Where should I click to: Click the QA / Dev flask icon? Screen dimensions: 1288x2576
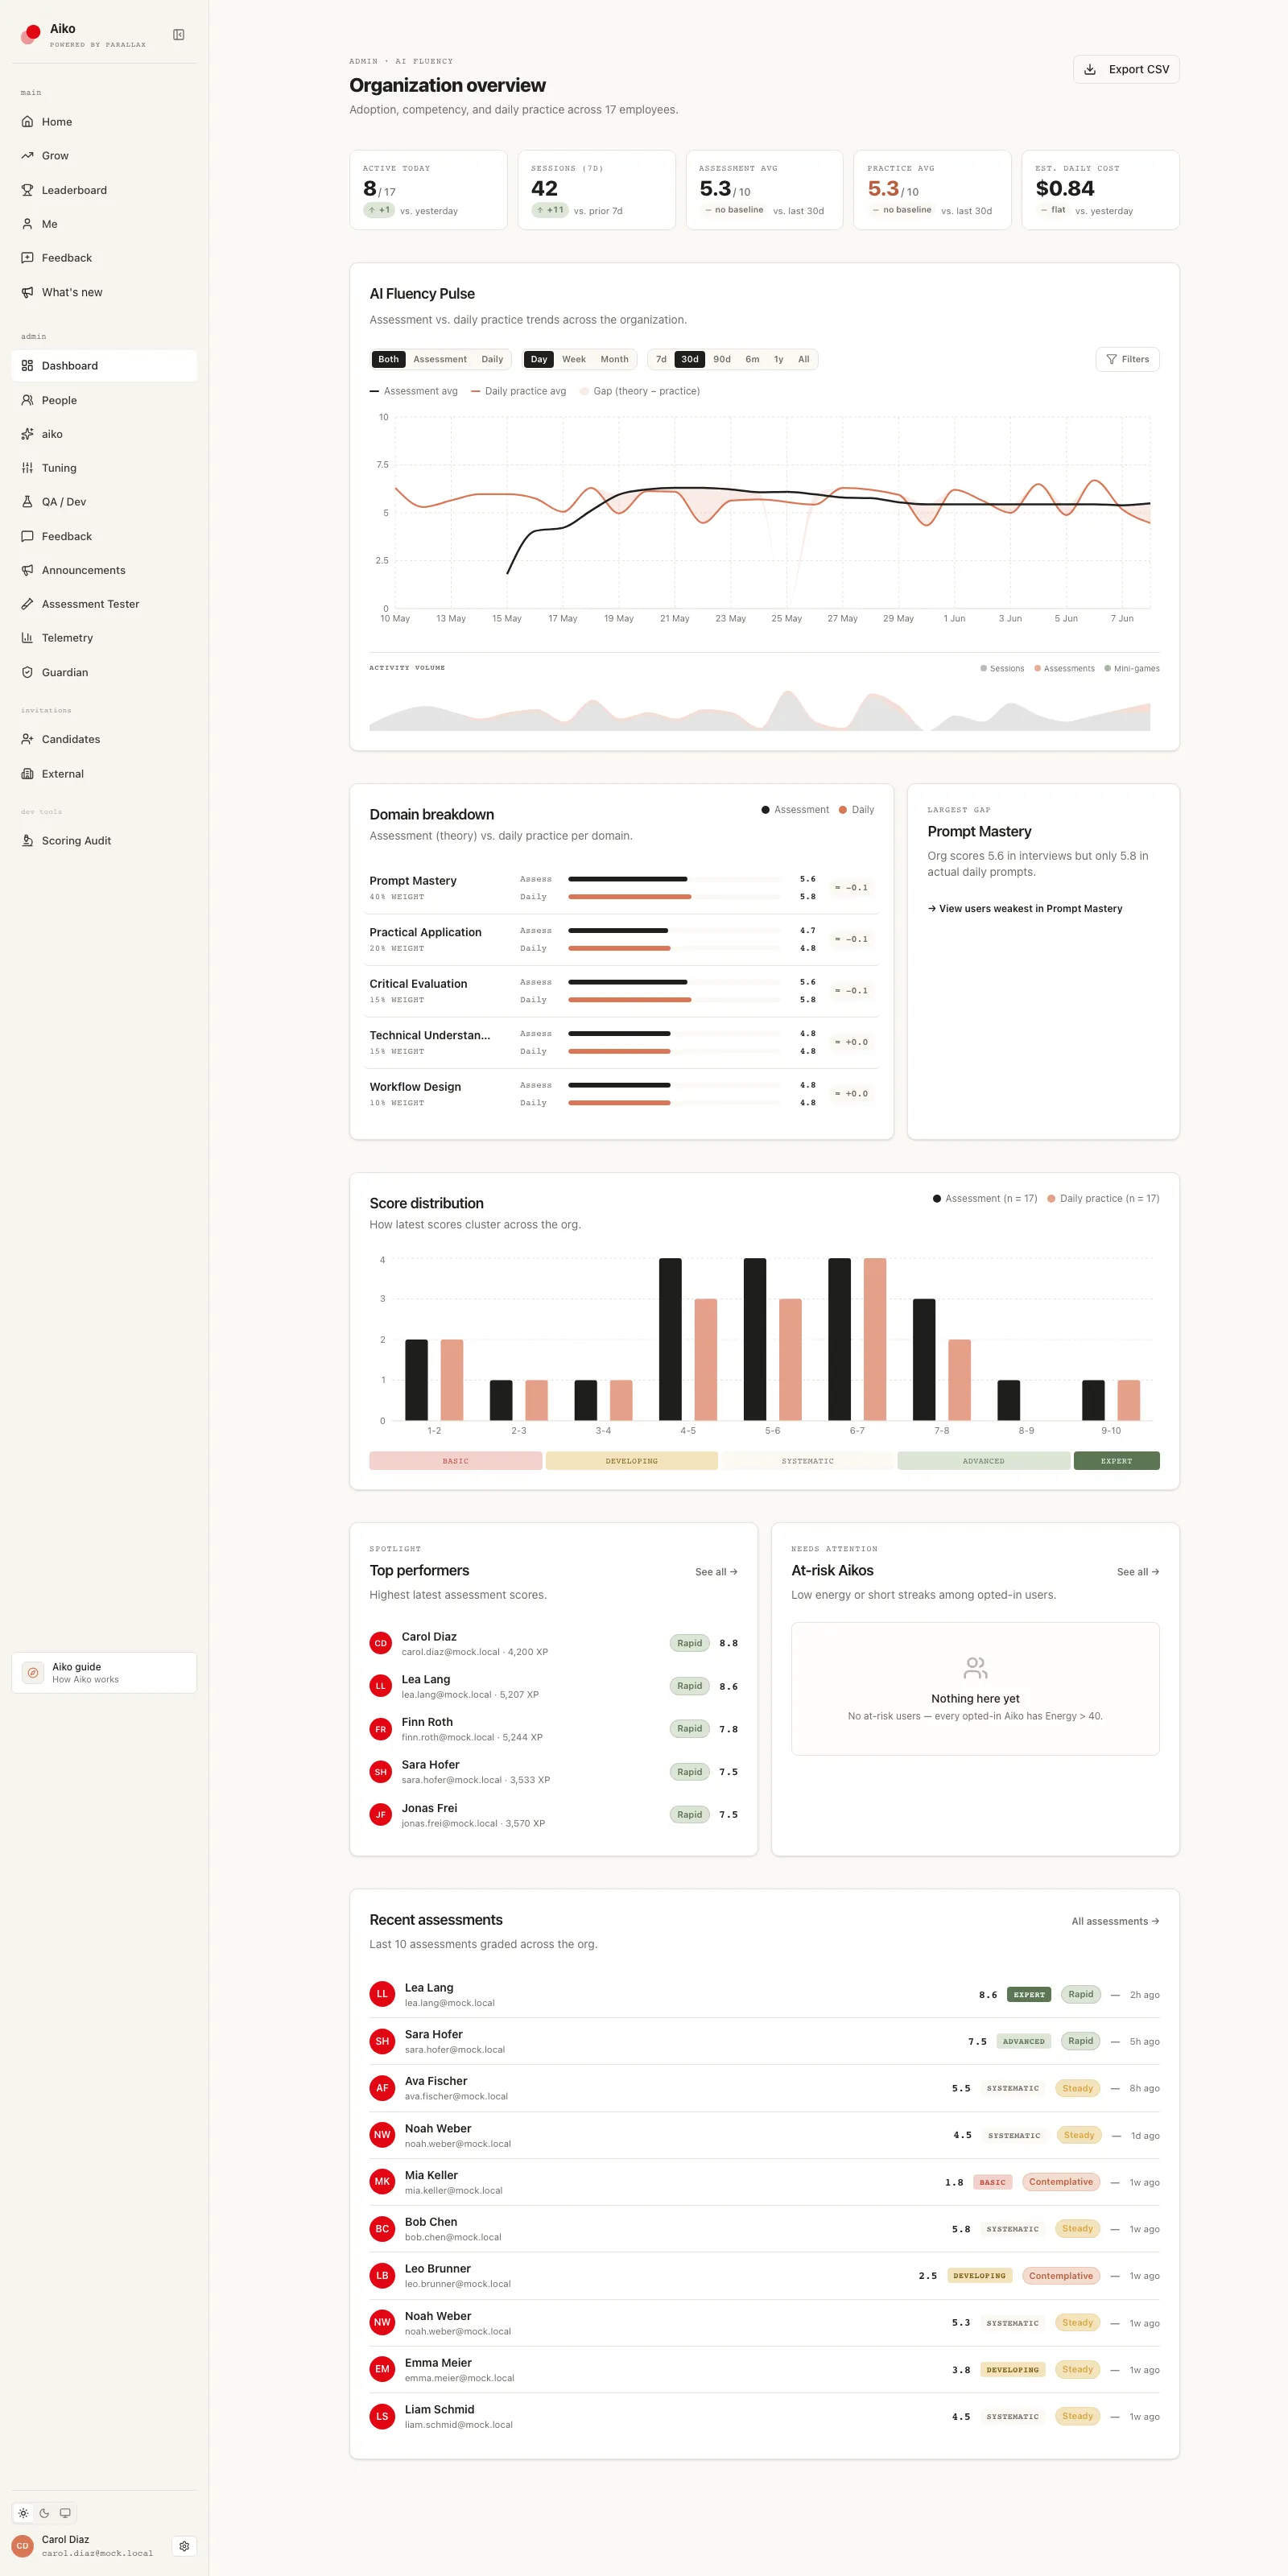pos(28,502)
